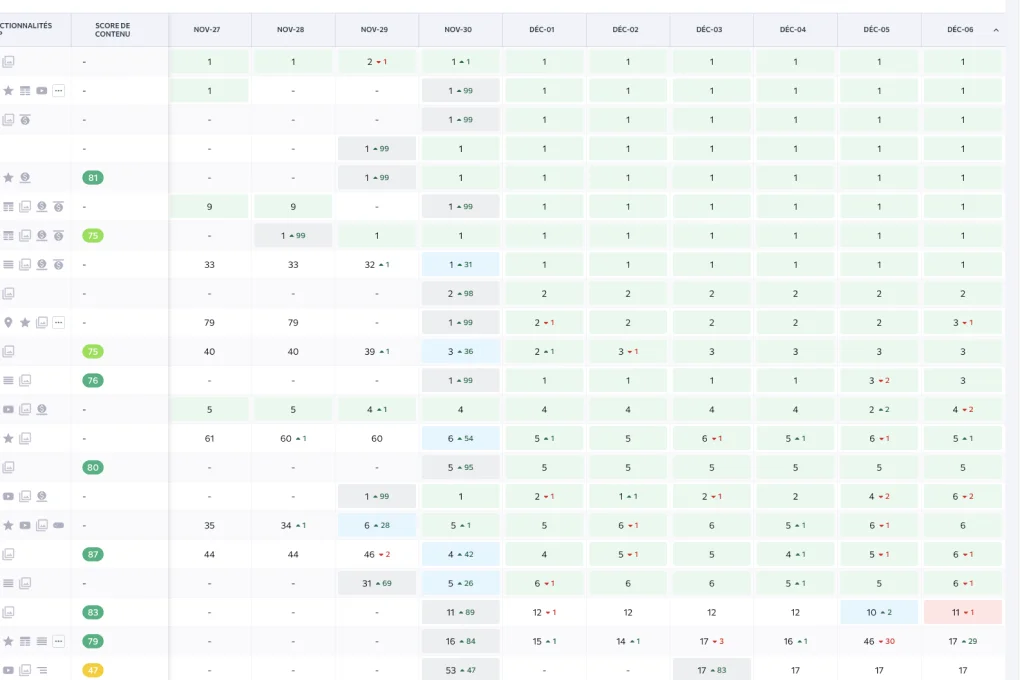This screenshot has width=1020, height=680.
Task: Click the map pin icon in features column
Action: (9, 323)
